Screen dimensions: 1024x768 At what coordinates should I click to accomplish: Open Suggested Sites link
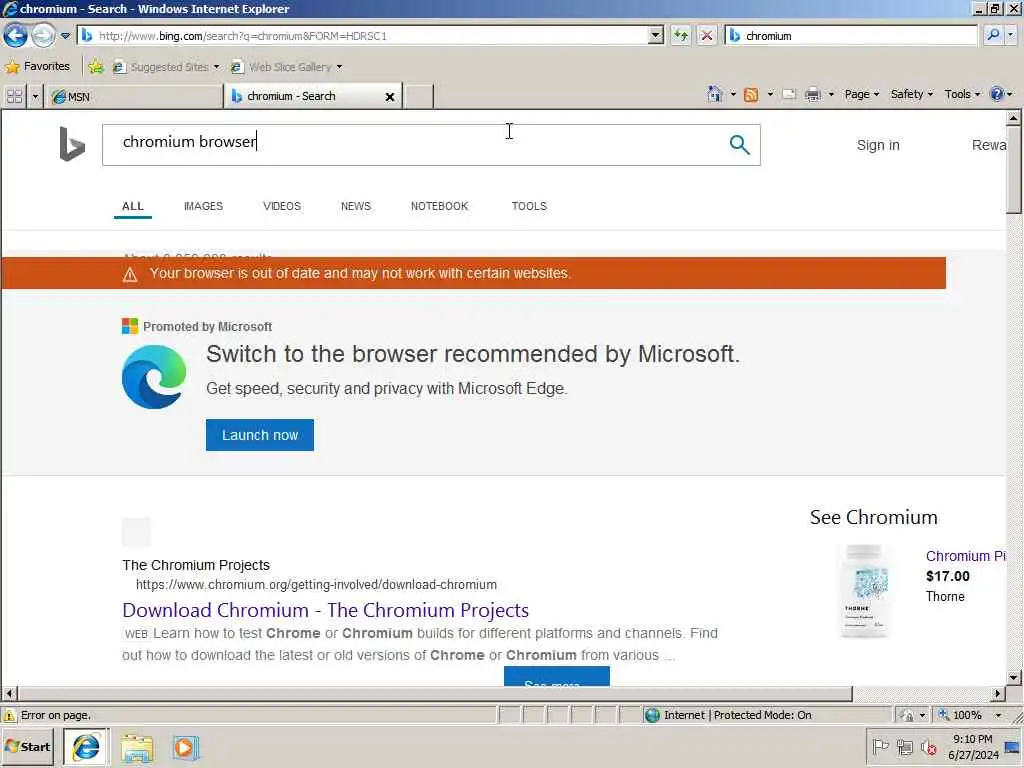(x=165, y=67)
